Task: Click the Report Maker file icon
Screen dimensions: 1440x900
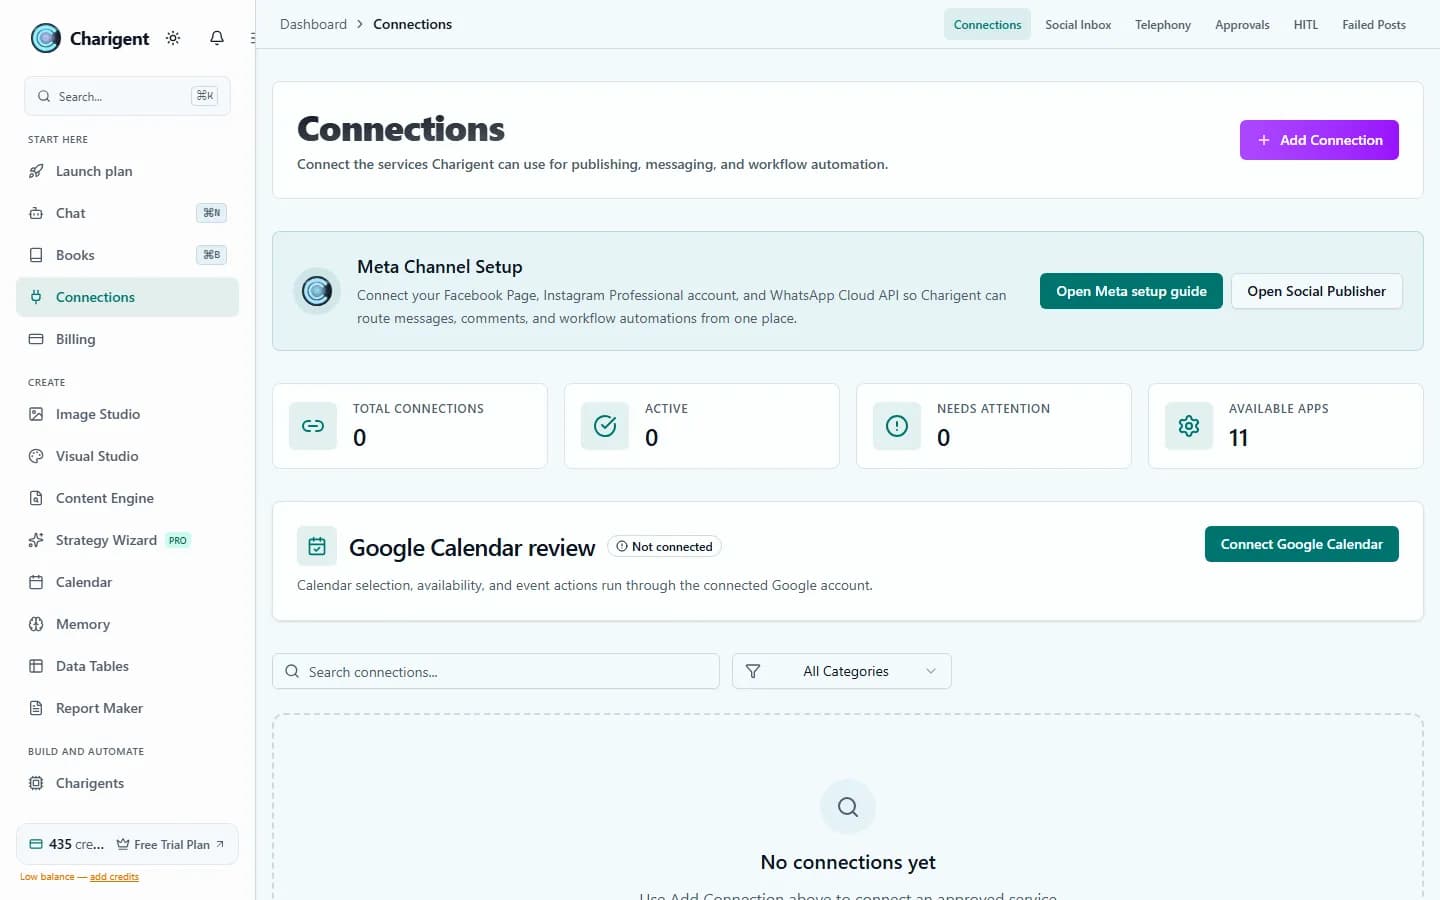Action: click(36, 708)
